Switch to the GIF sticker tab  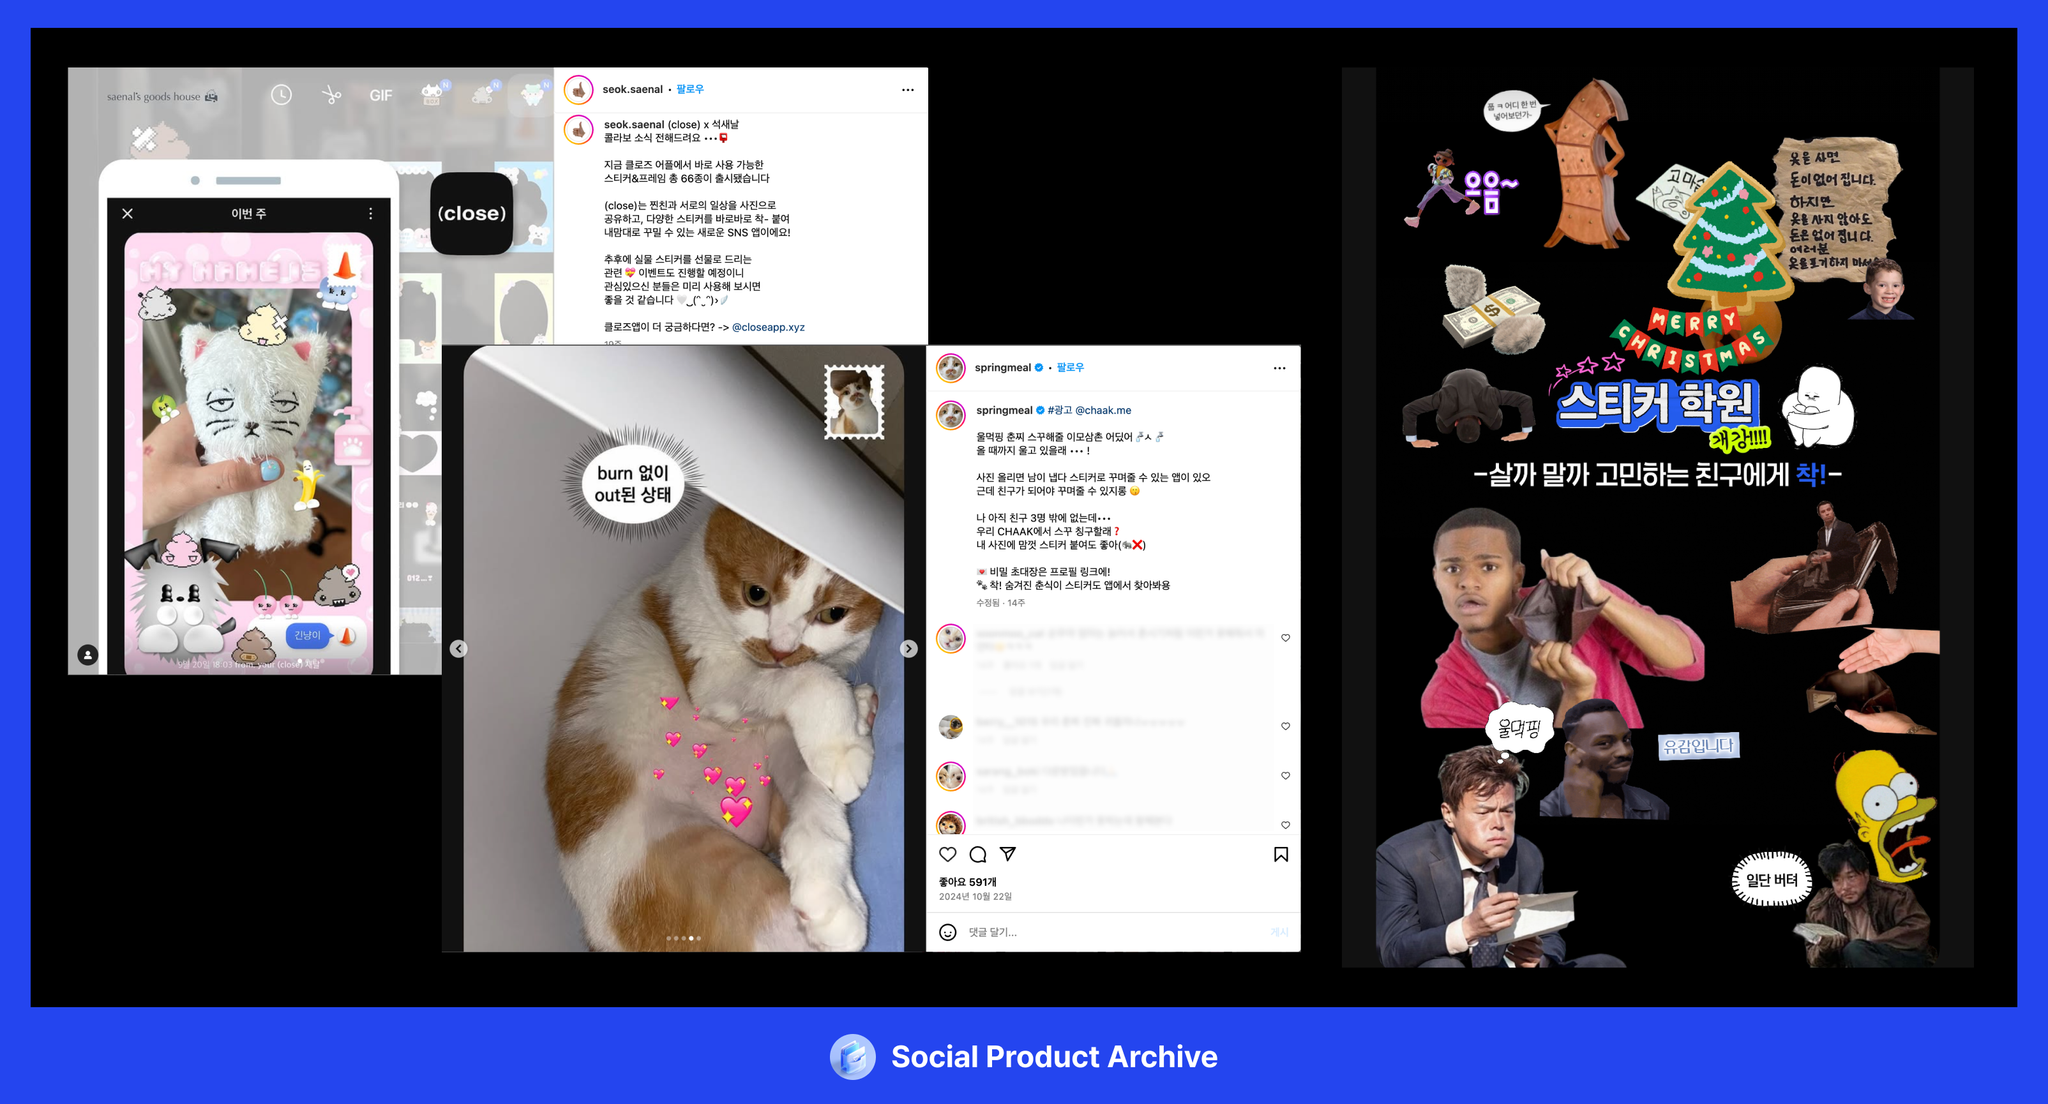(381, 96)
